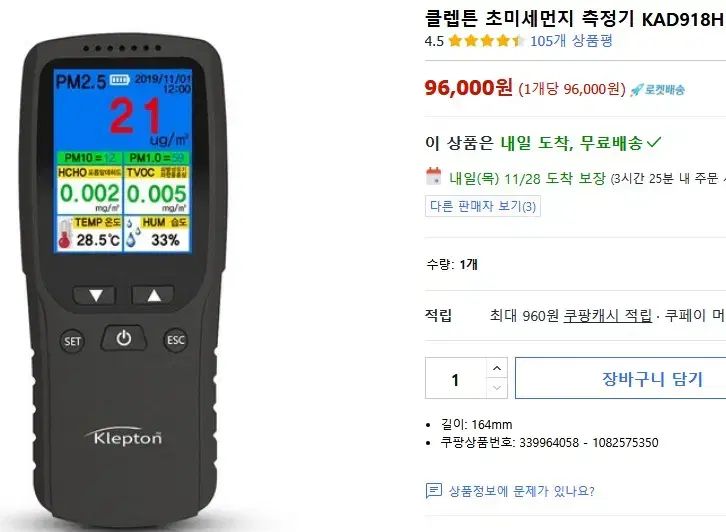Click the calendar icon beside arrival date

pos(434,176)
